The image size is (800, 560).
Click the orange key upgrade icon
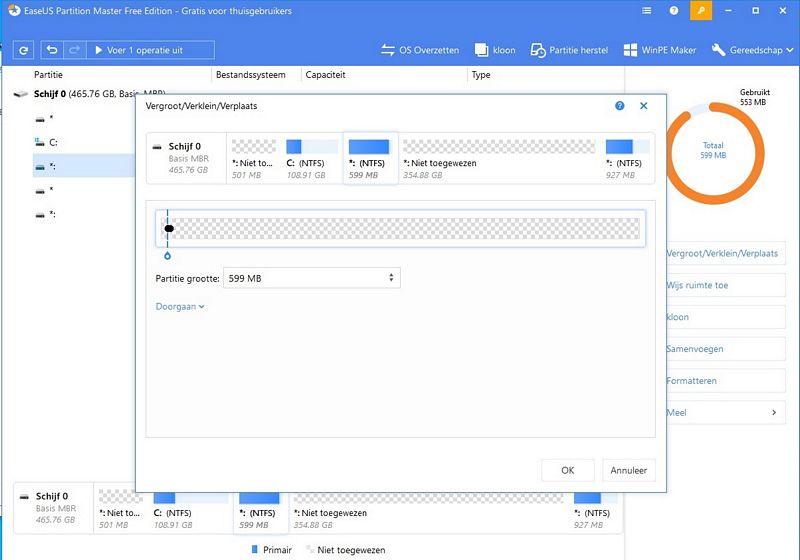(x=701, y=11)
